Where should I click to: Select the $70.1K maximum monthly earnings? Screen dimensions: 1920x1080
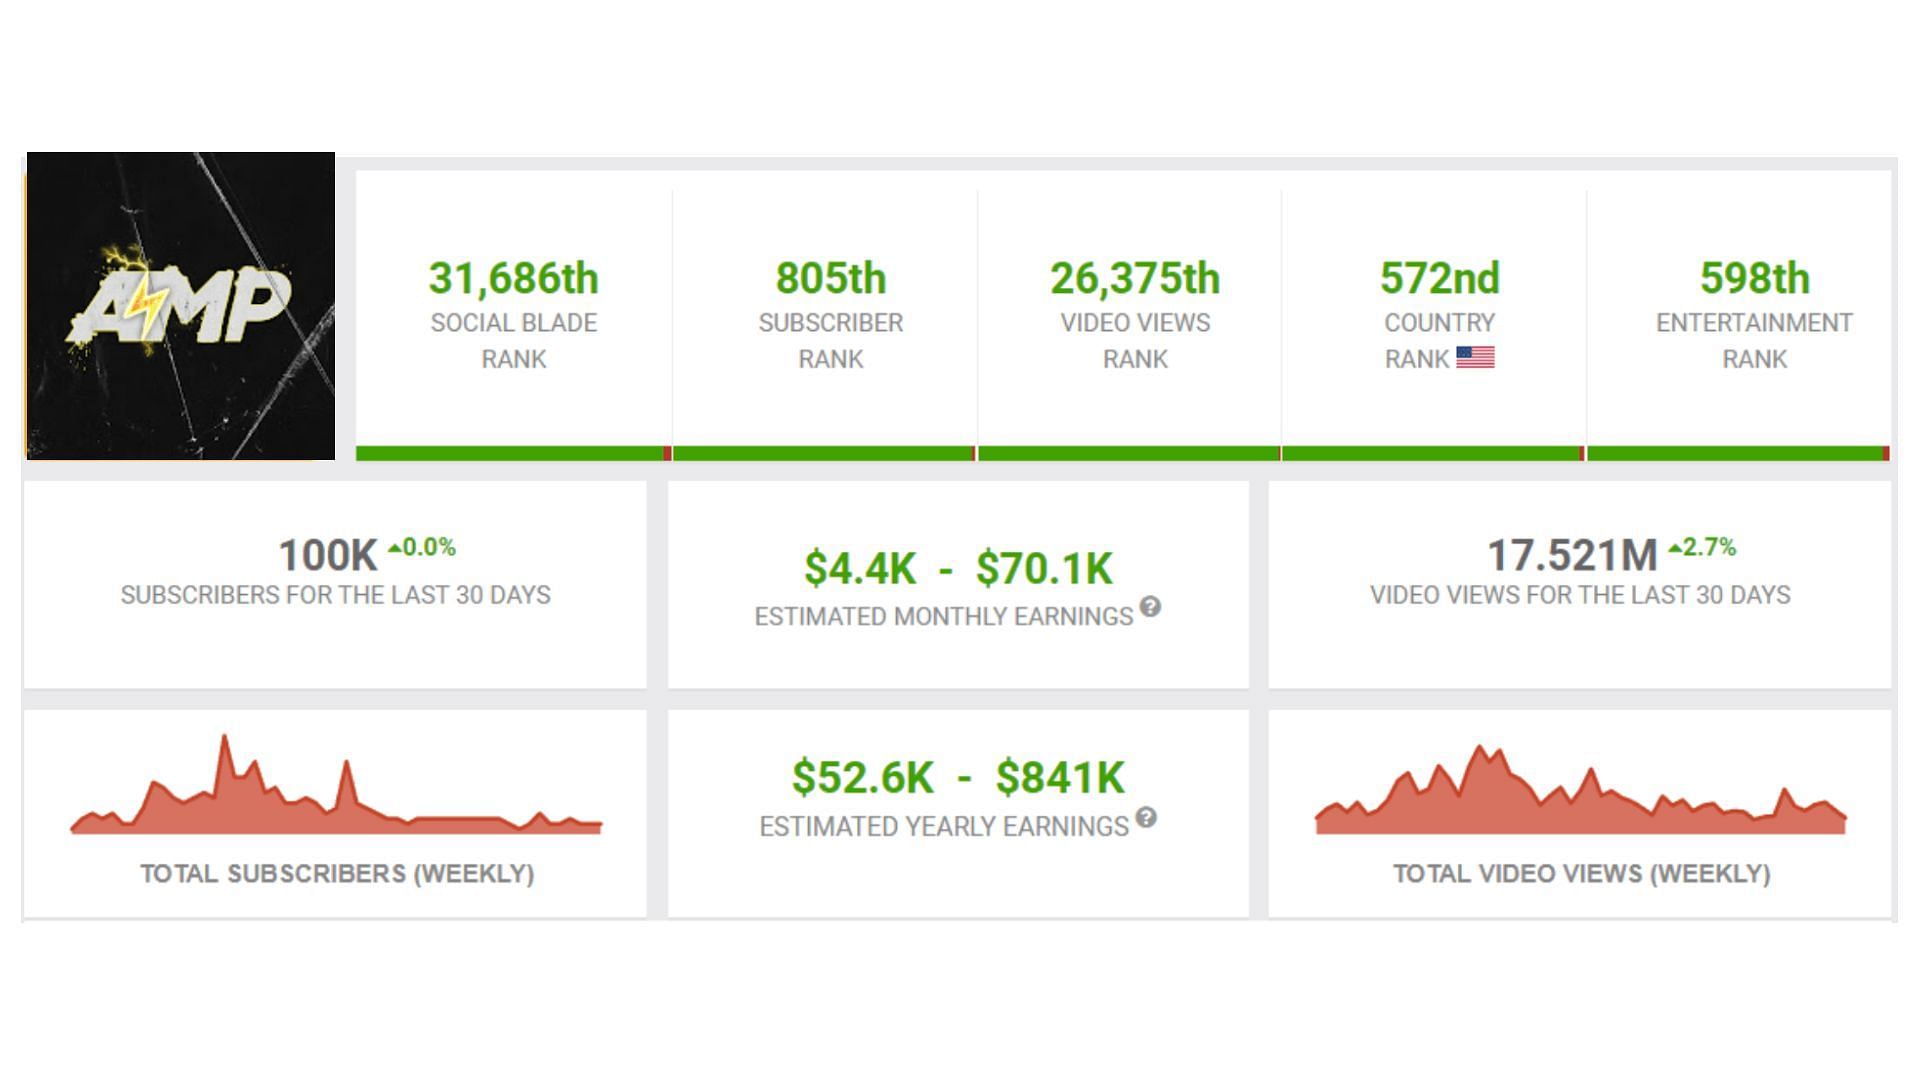[x=1044, y=569]
